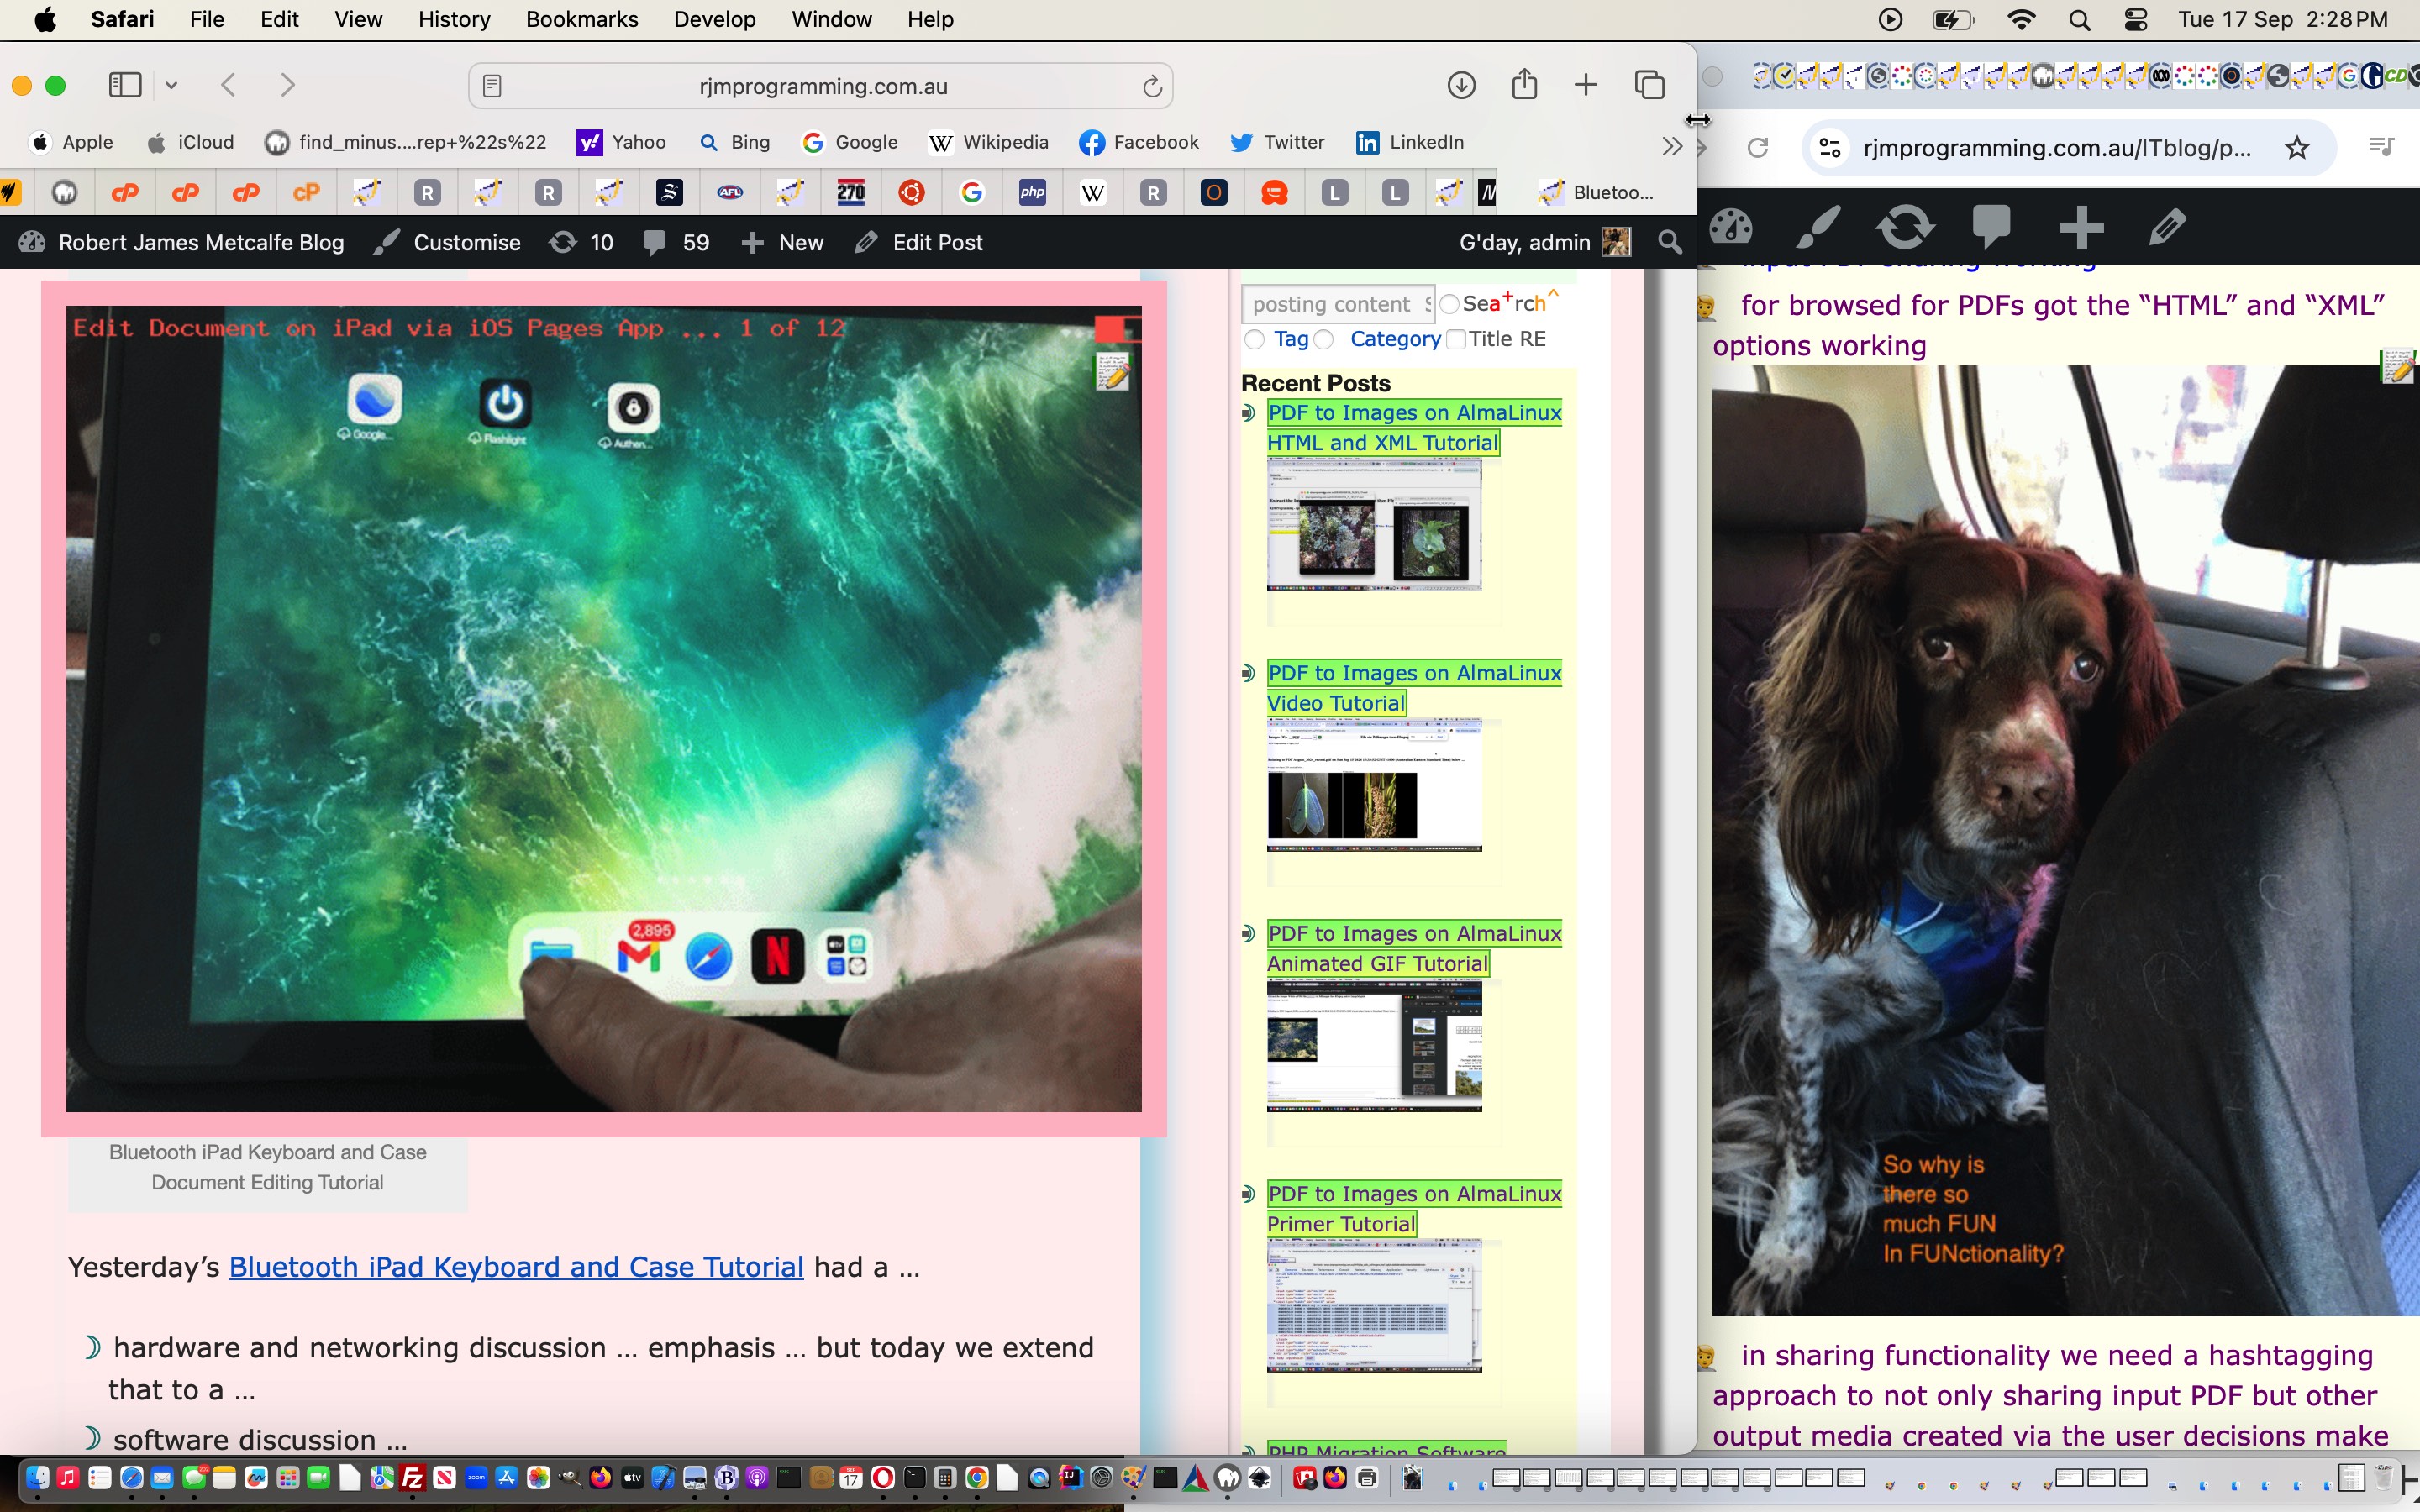Image resolution: width=2420 pixels, height=1512 pixels.
Task: Open the sidebar options dropdown arrow
Action: click(x=171, y=85)
